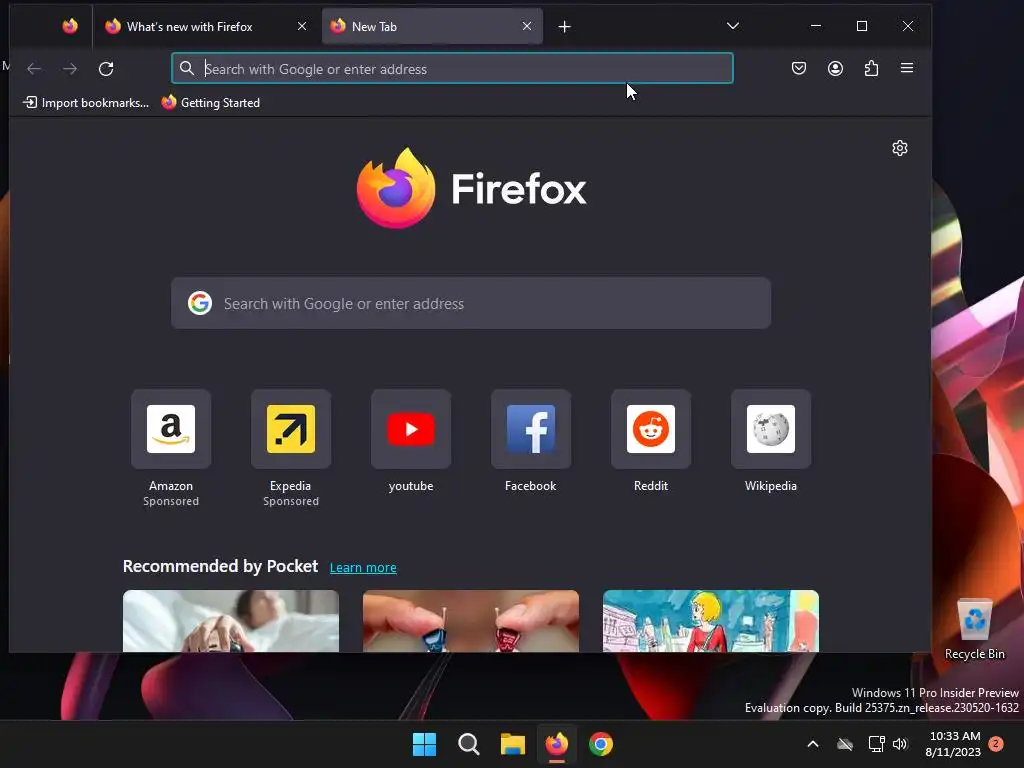Open a new tab with plus button

point(565,27)
